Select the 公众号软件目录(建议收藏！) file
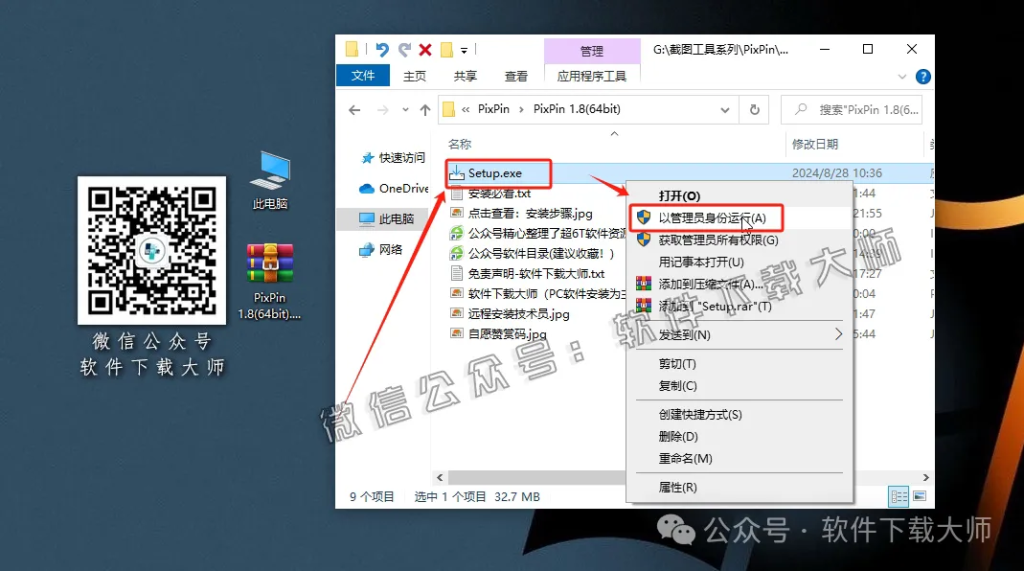Screen dimensions: 1024x571 click(532, 253)
